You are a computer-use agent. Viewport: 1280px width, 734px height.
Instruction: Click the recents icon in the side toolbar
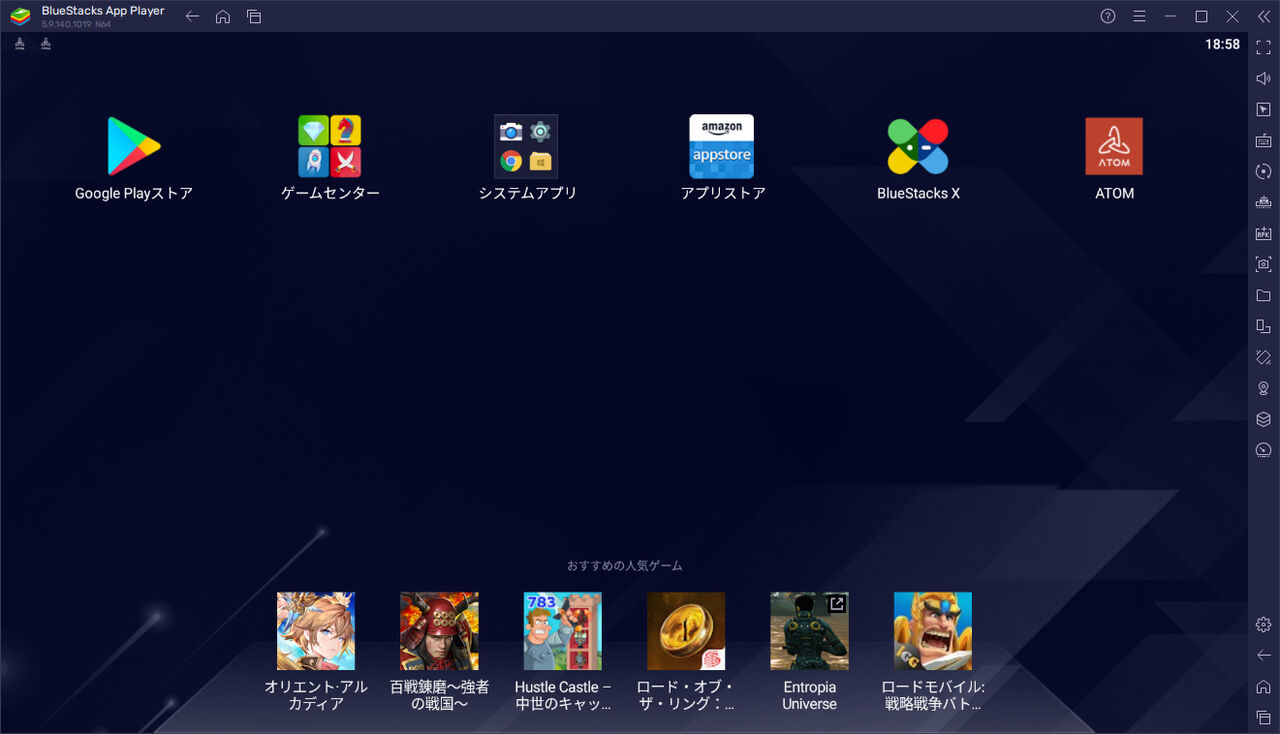tap(1264, 717)
